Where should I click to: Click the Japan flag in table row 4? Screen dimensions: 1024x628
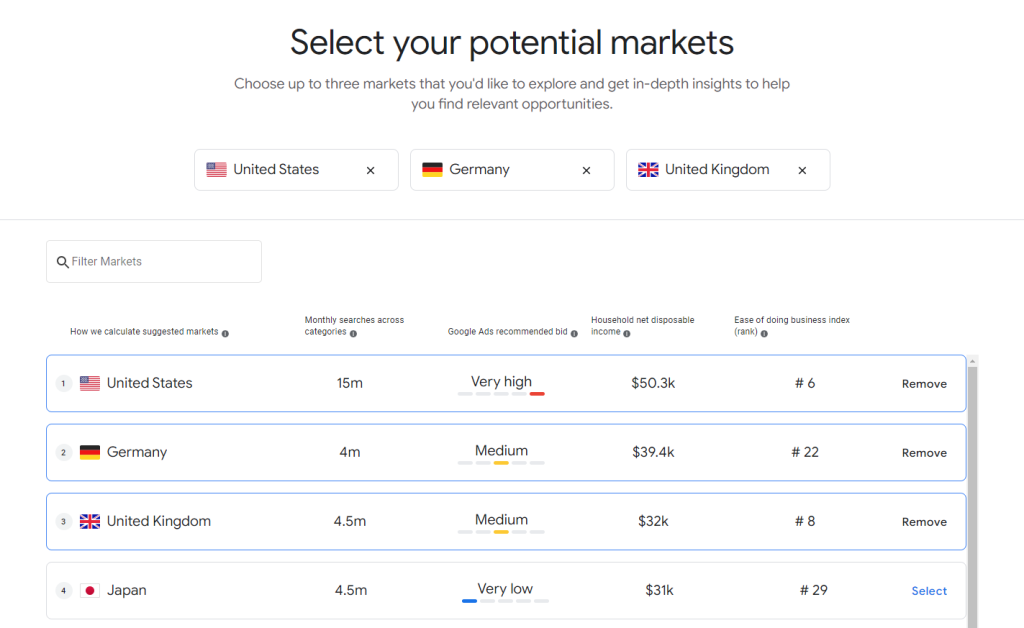[90, 591]
